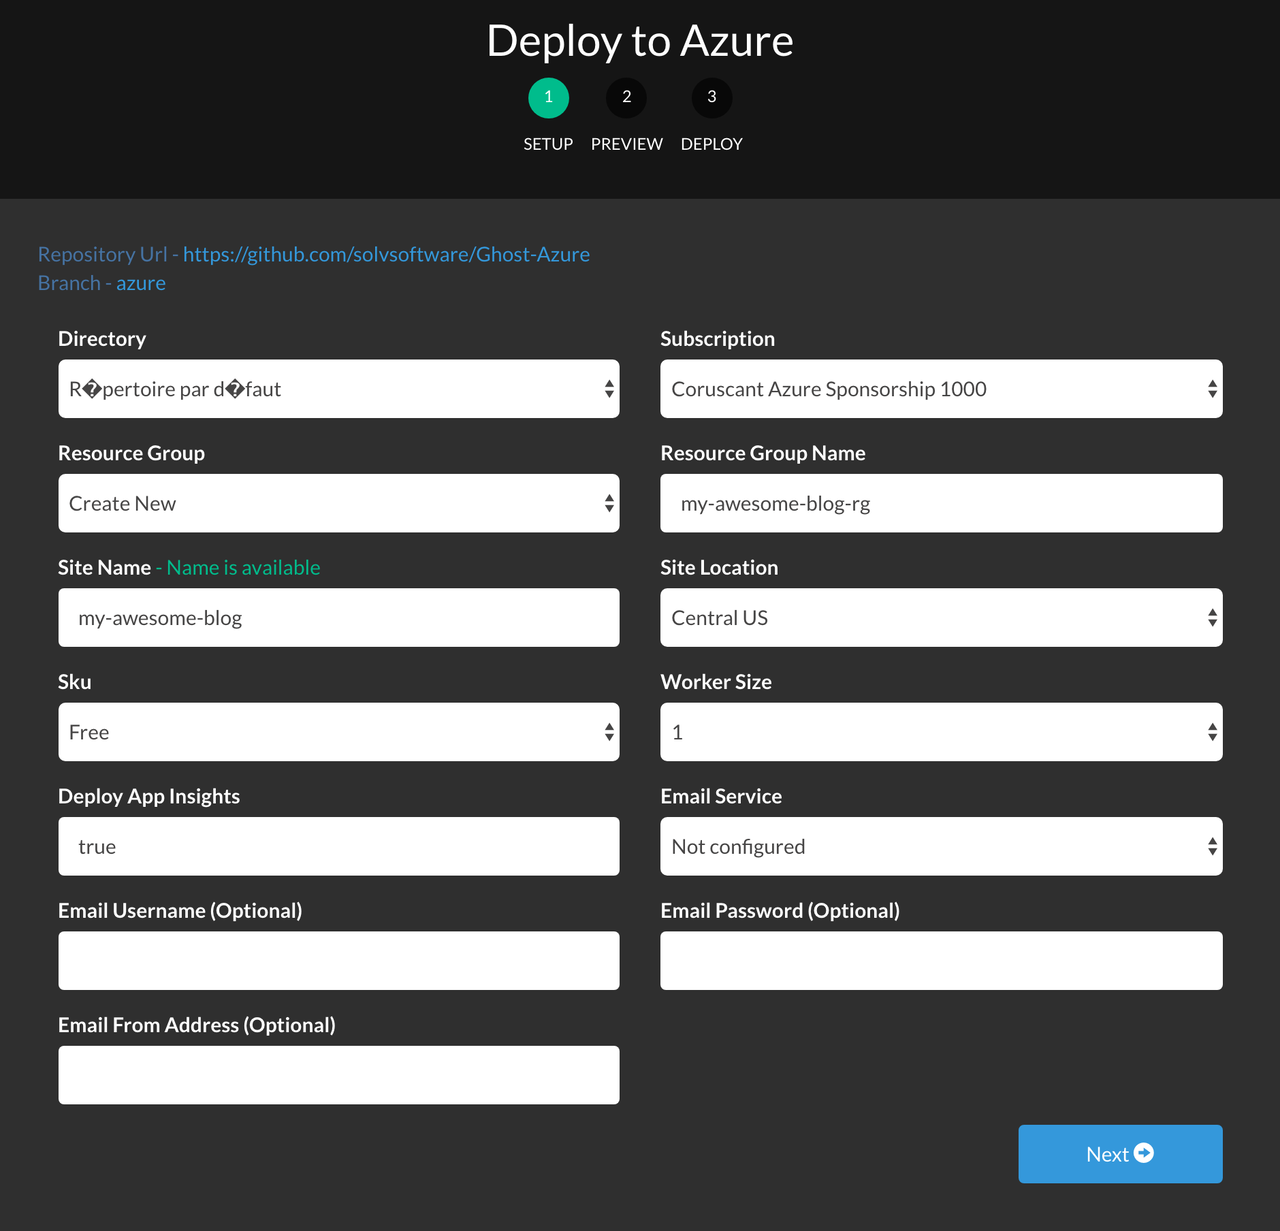This screenshot has width=1280, height=1231.
Task: Click the 'Email Service' label
Action: (x=721, y=796)
